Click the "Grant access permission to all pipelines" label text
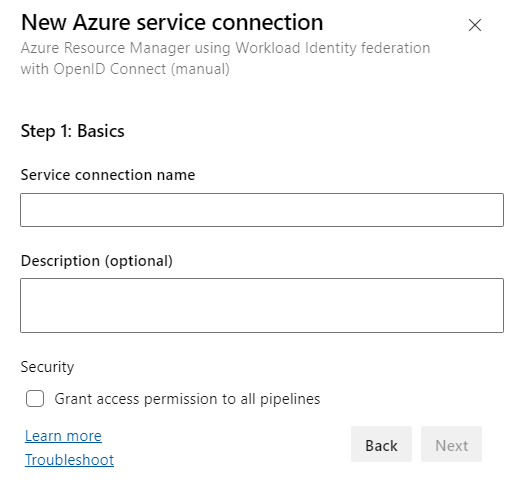 click(187, 399)
